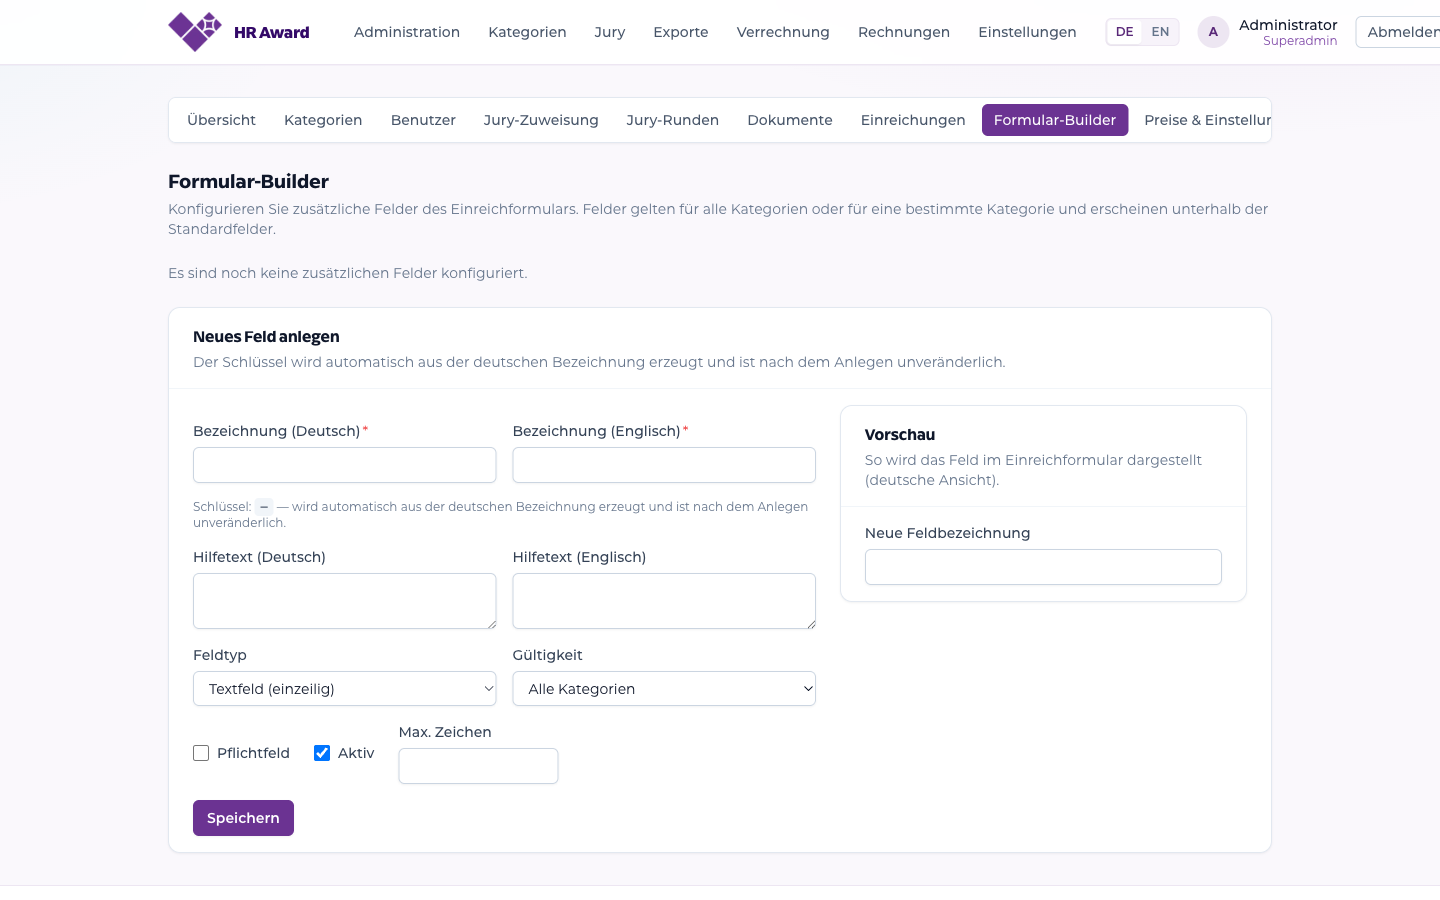Click the Formular-Builder page heading

point(248,181)
